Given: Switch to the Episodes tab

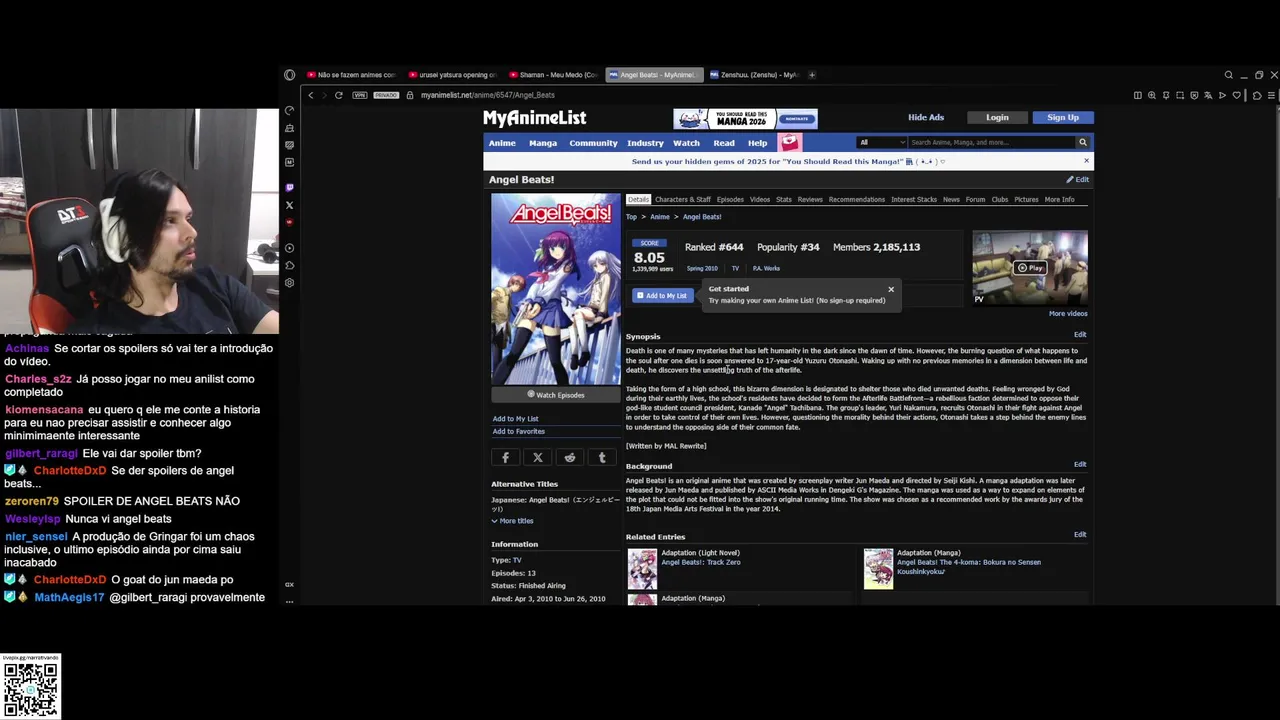Looking at the screenshot, I should (x=730, y=199).
